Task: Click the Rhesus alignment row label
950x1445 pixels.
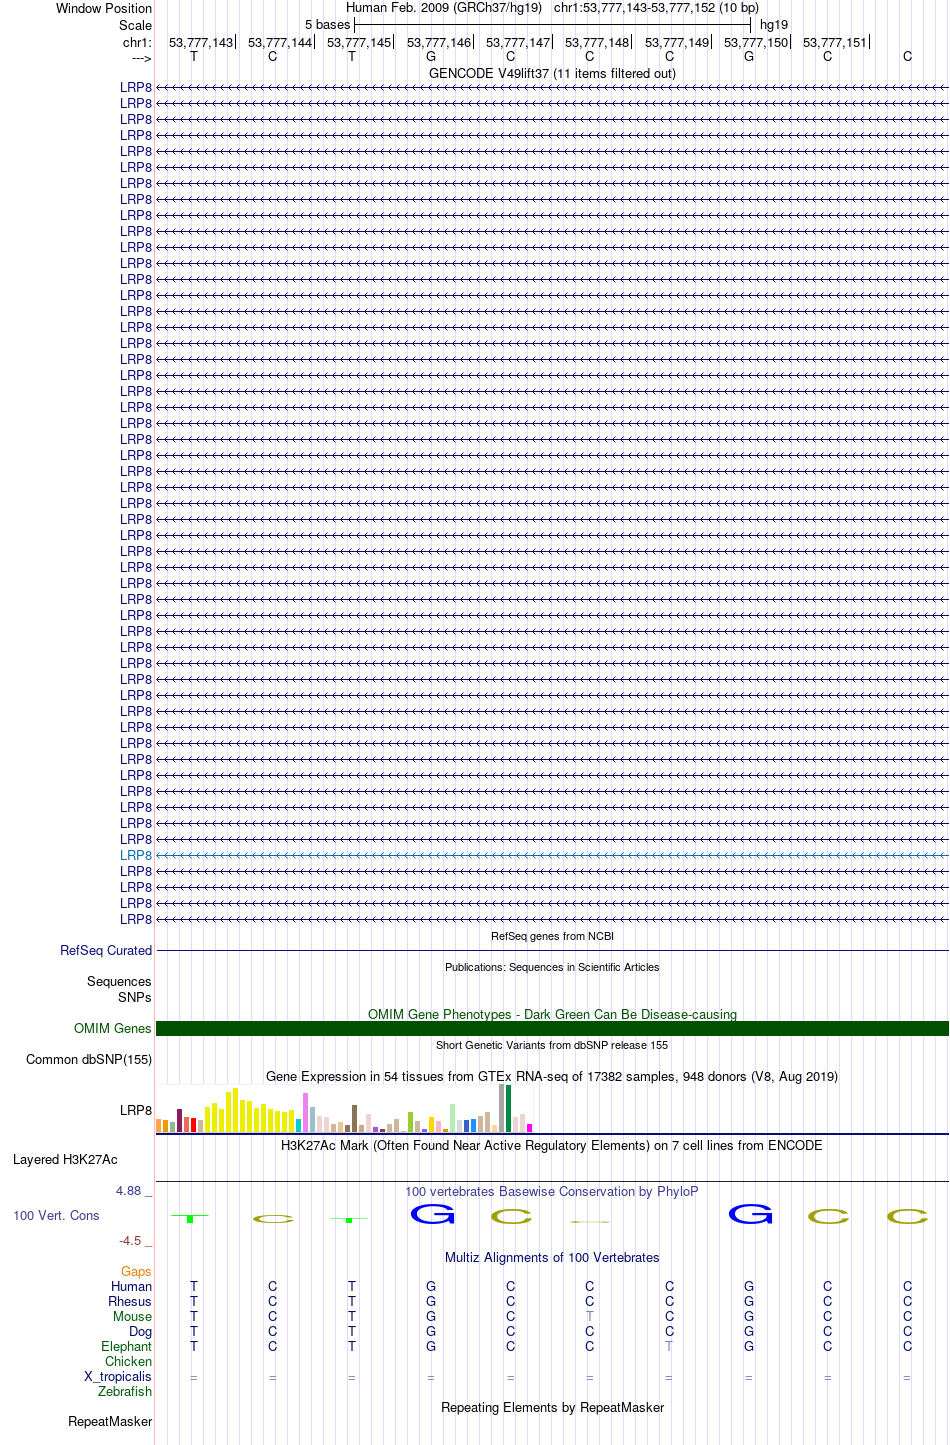Action: 130,1301
